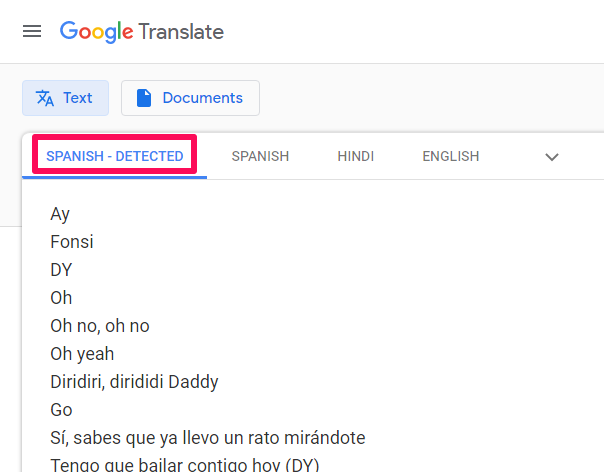Click the 'Diridiri, dirididi Daddy' line
The width and height of the screenshot is (604, 472).
tap(134, 382)
